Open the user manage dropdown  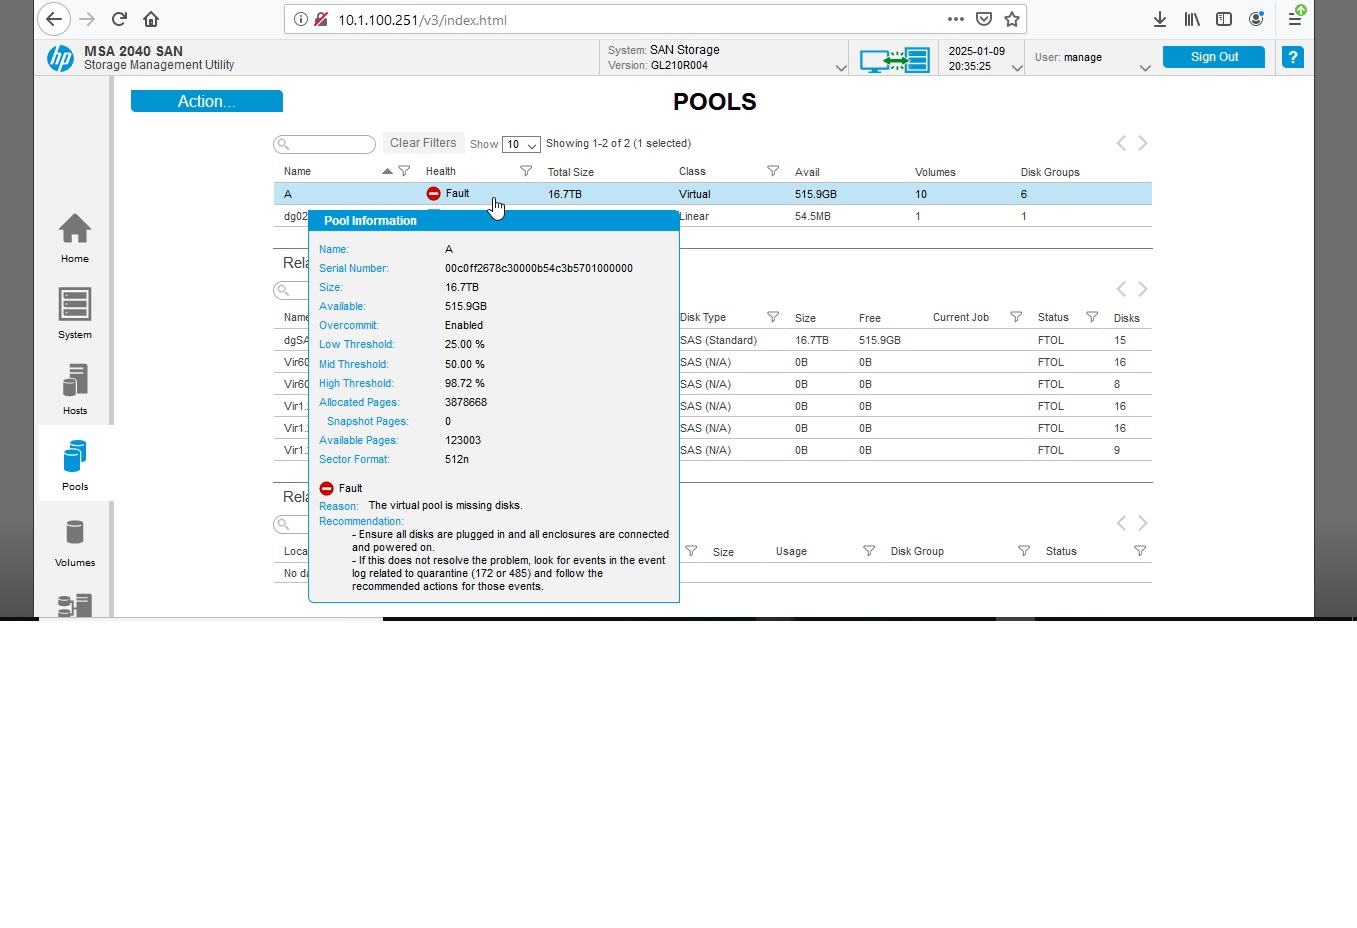(x=1145, y=68)
